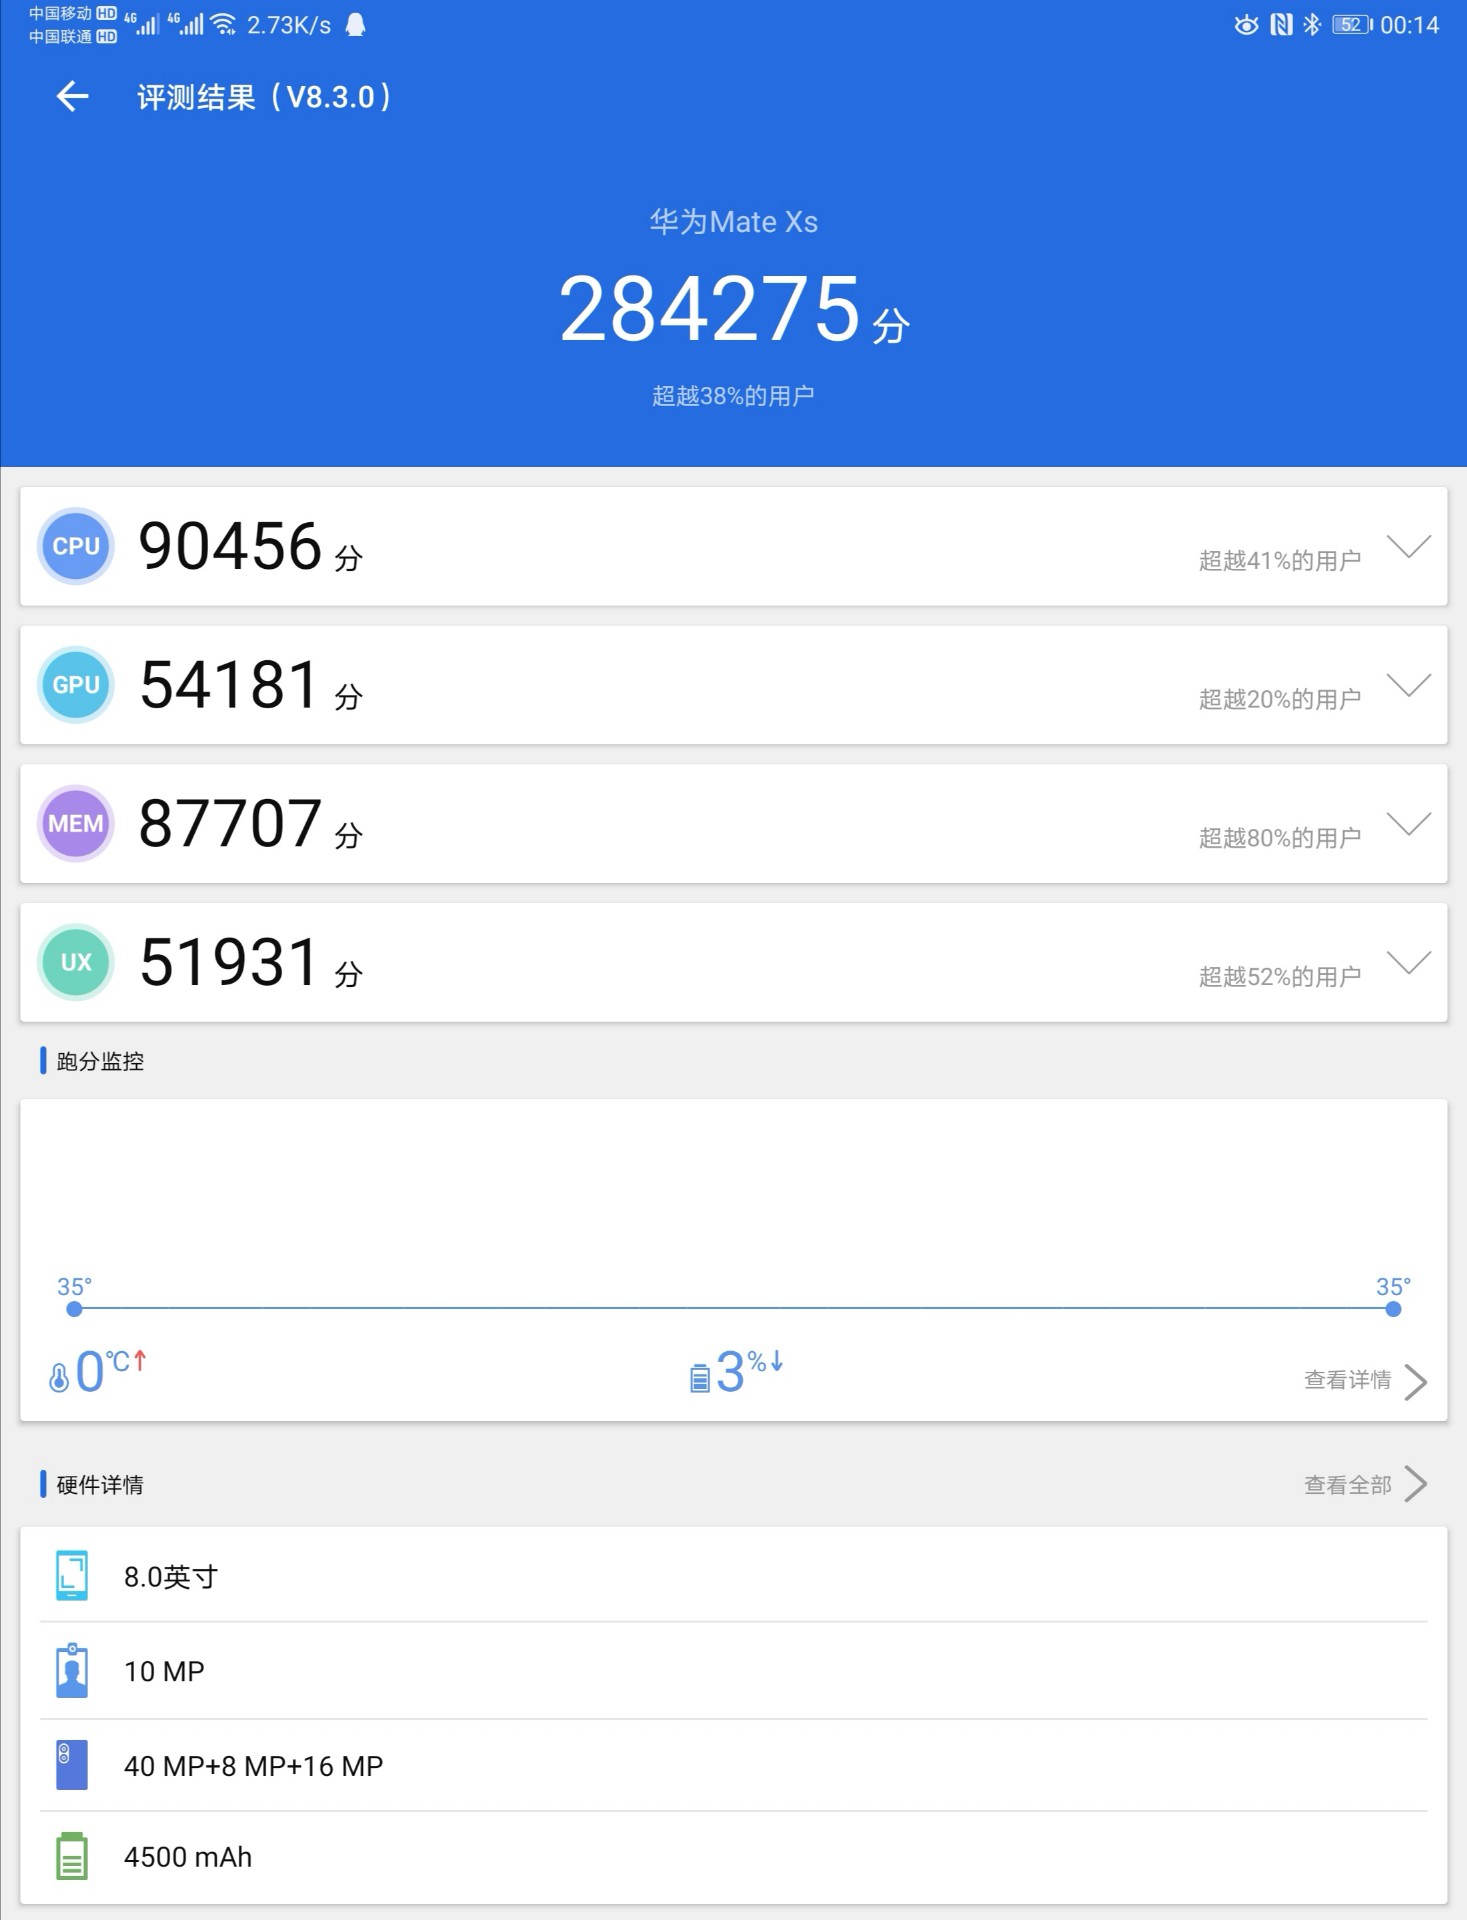Tap the rear camera icon

point(72,1765)
